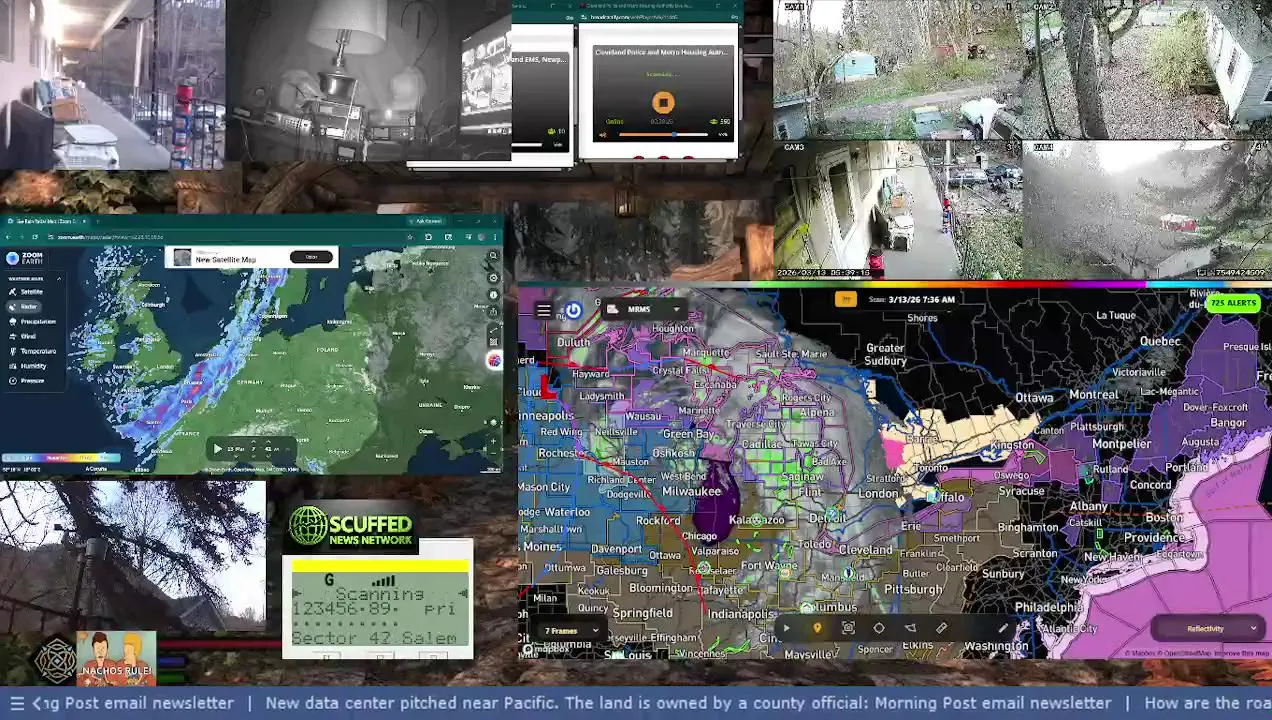The image size is (1272, 720).
Task: Play the Zoom Earth radar animation
Action: tap(218, 449)
